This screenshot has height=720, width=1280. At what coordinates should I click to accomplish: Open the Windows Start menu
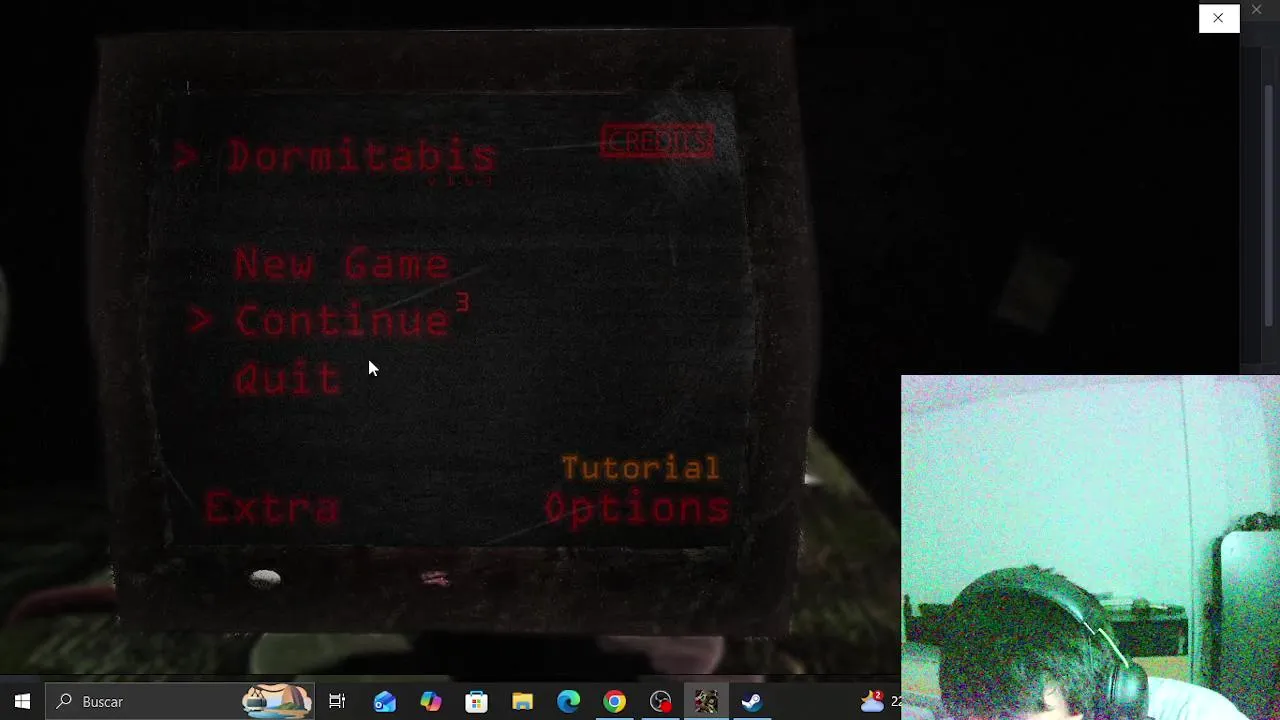click(x=22, y=702)
